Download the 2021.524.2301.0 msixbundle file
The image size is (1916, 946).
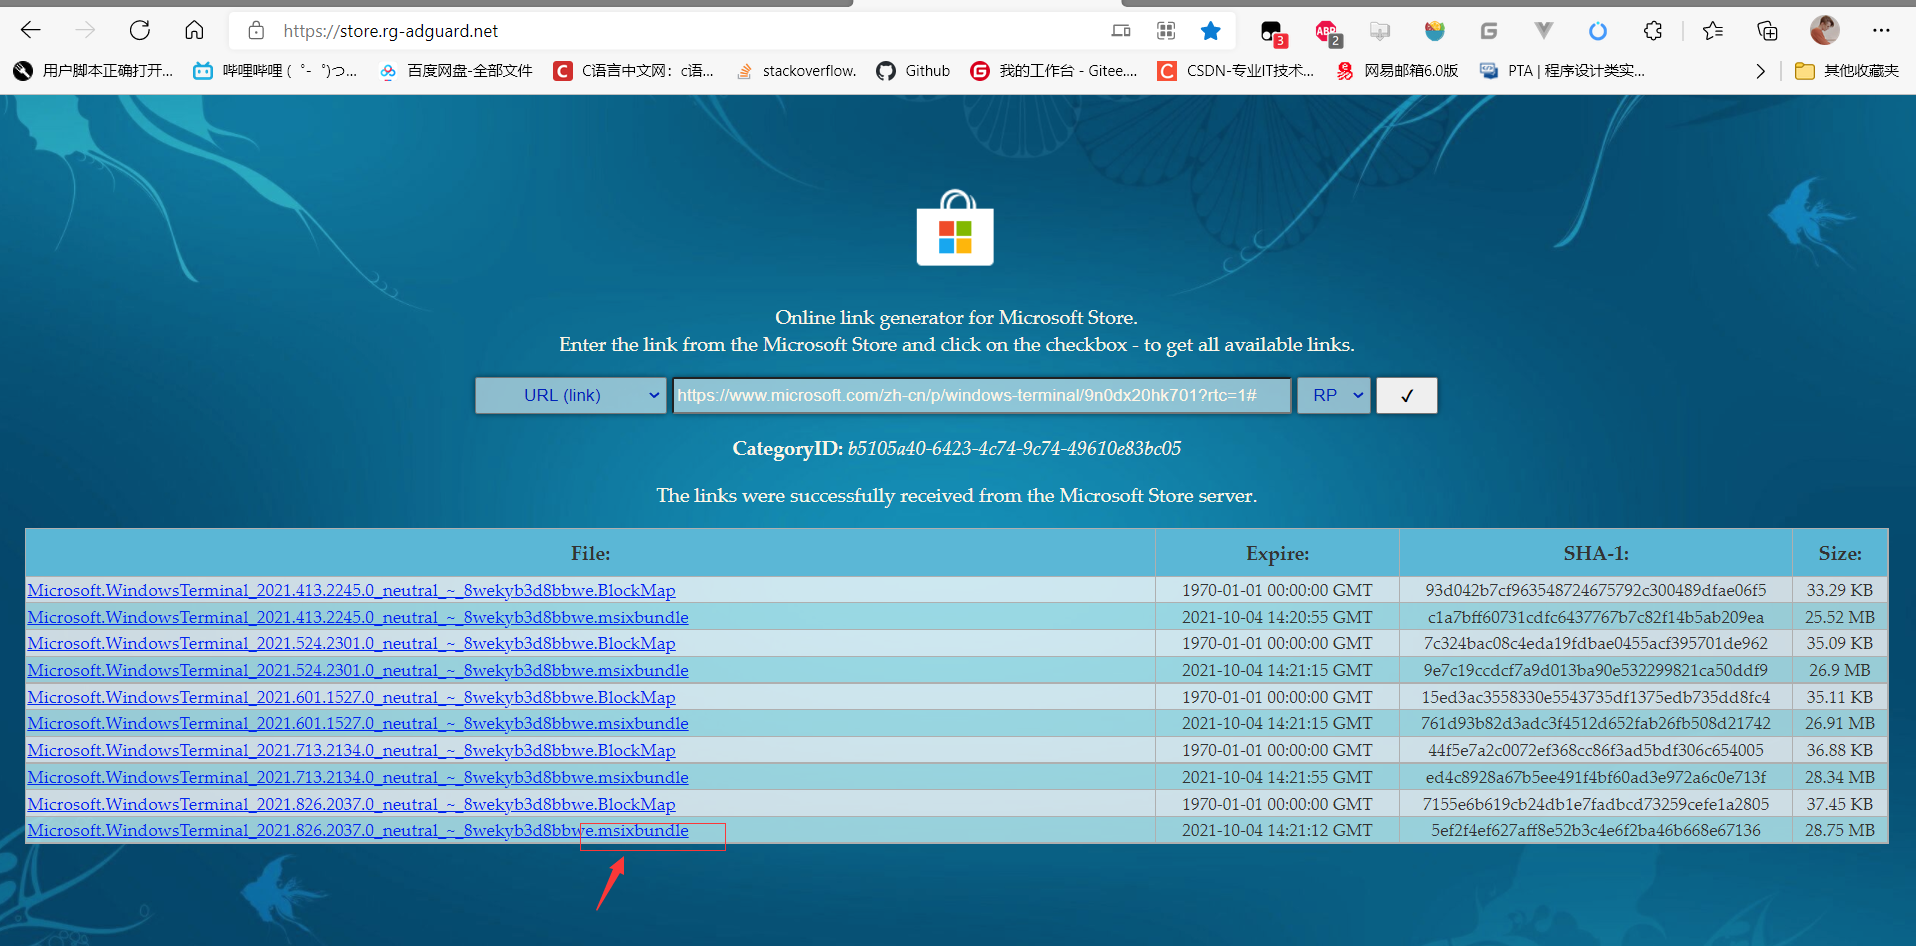358,670
